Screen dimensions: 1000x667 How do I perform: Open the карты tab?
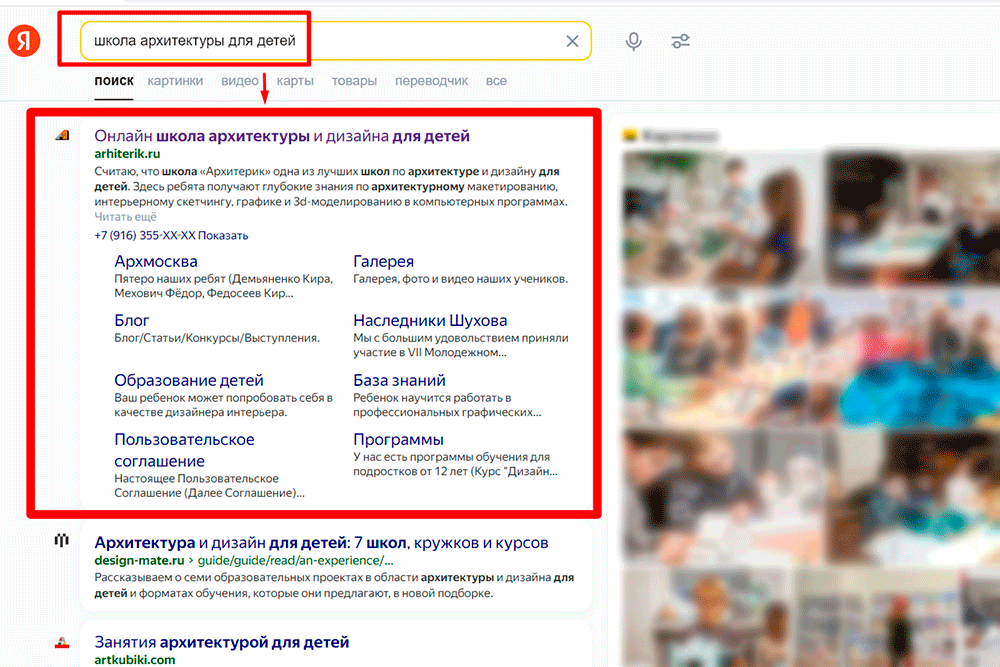click(295, 81)
